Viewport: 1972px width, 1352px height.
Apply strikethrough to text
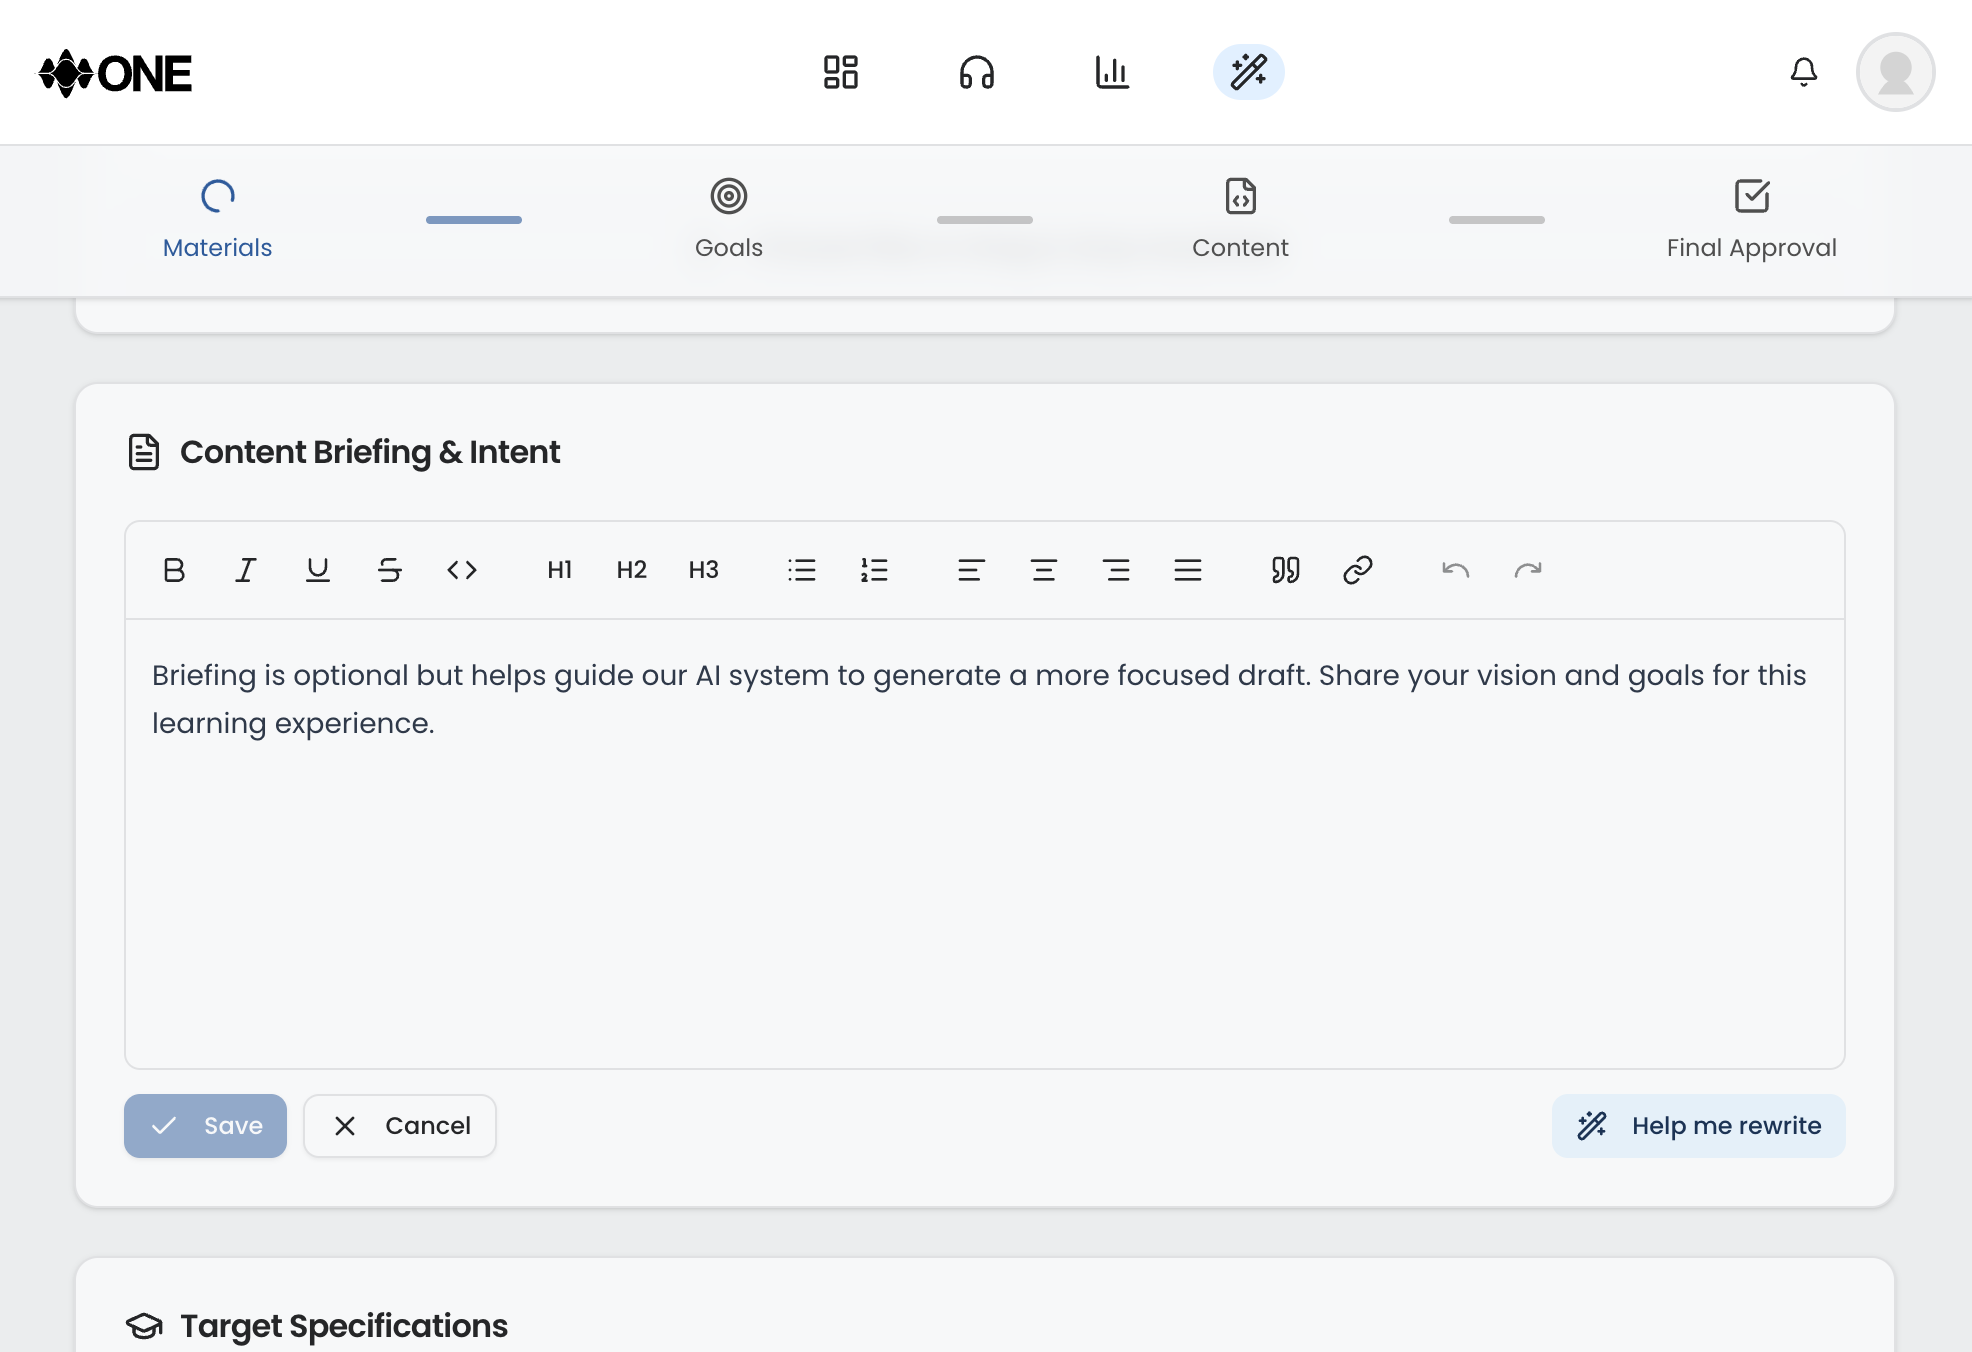click(390, 570)
